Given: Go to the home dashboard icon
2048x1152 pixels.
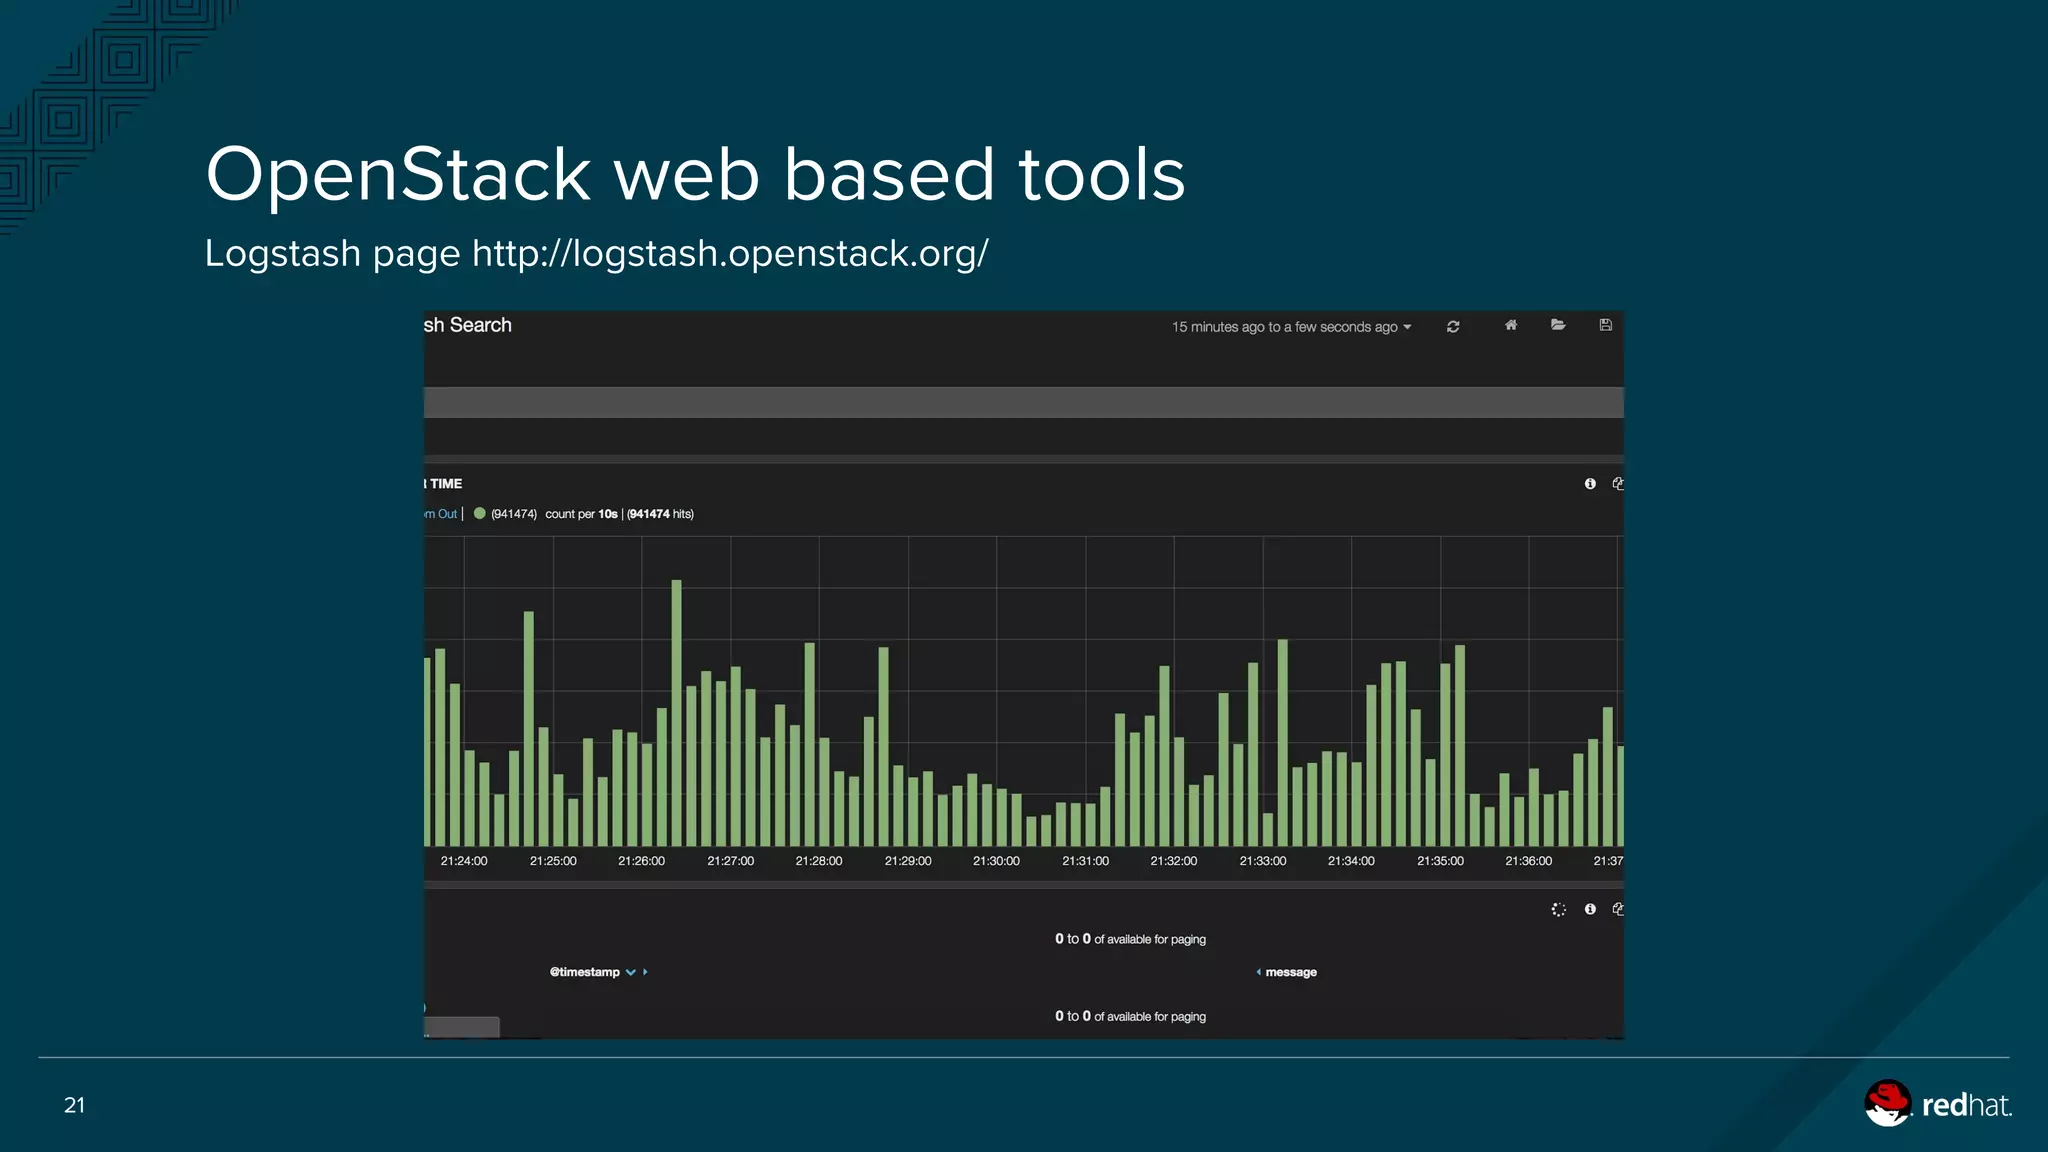Looking at the screenshot, I should [1511, 325].
